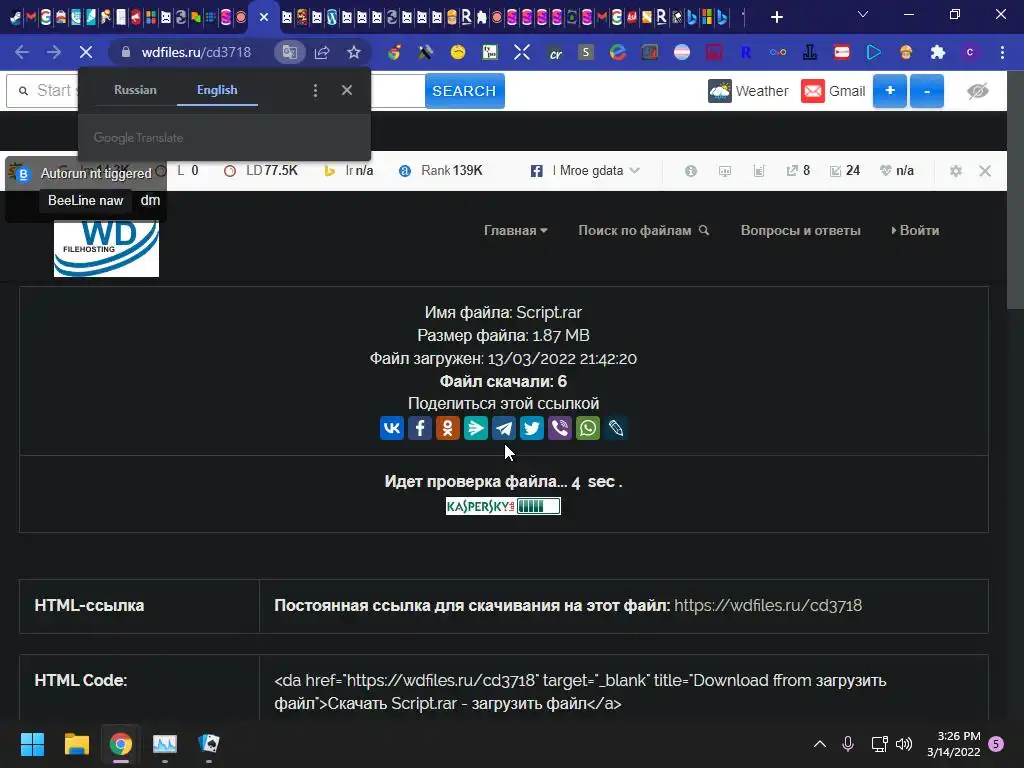Go back with browser back arrow
The width and height of the screenshot is (1024, 768).
(22, 52)
